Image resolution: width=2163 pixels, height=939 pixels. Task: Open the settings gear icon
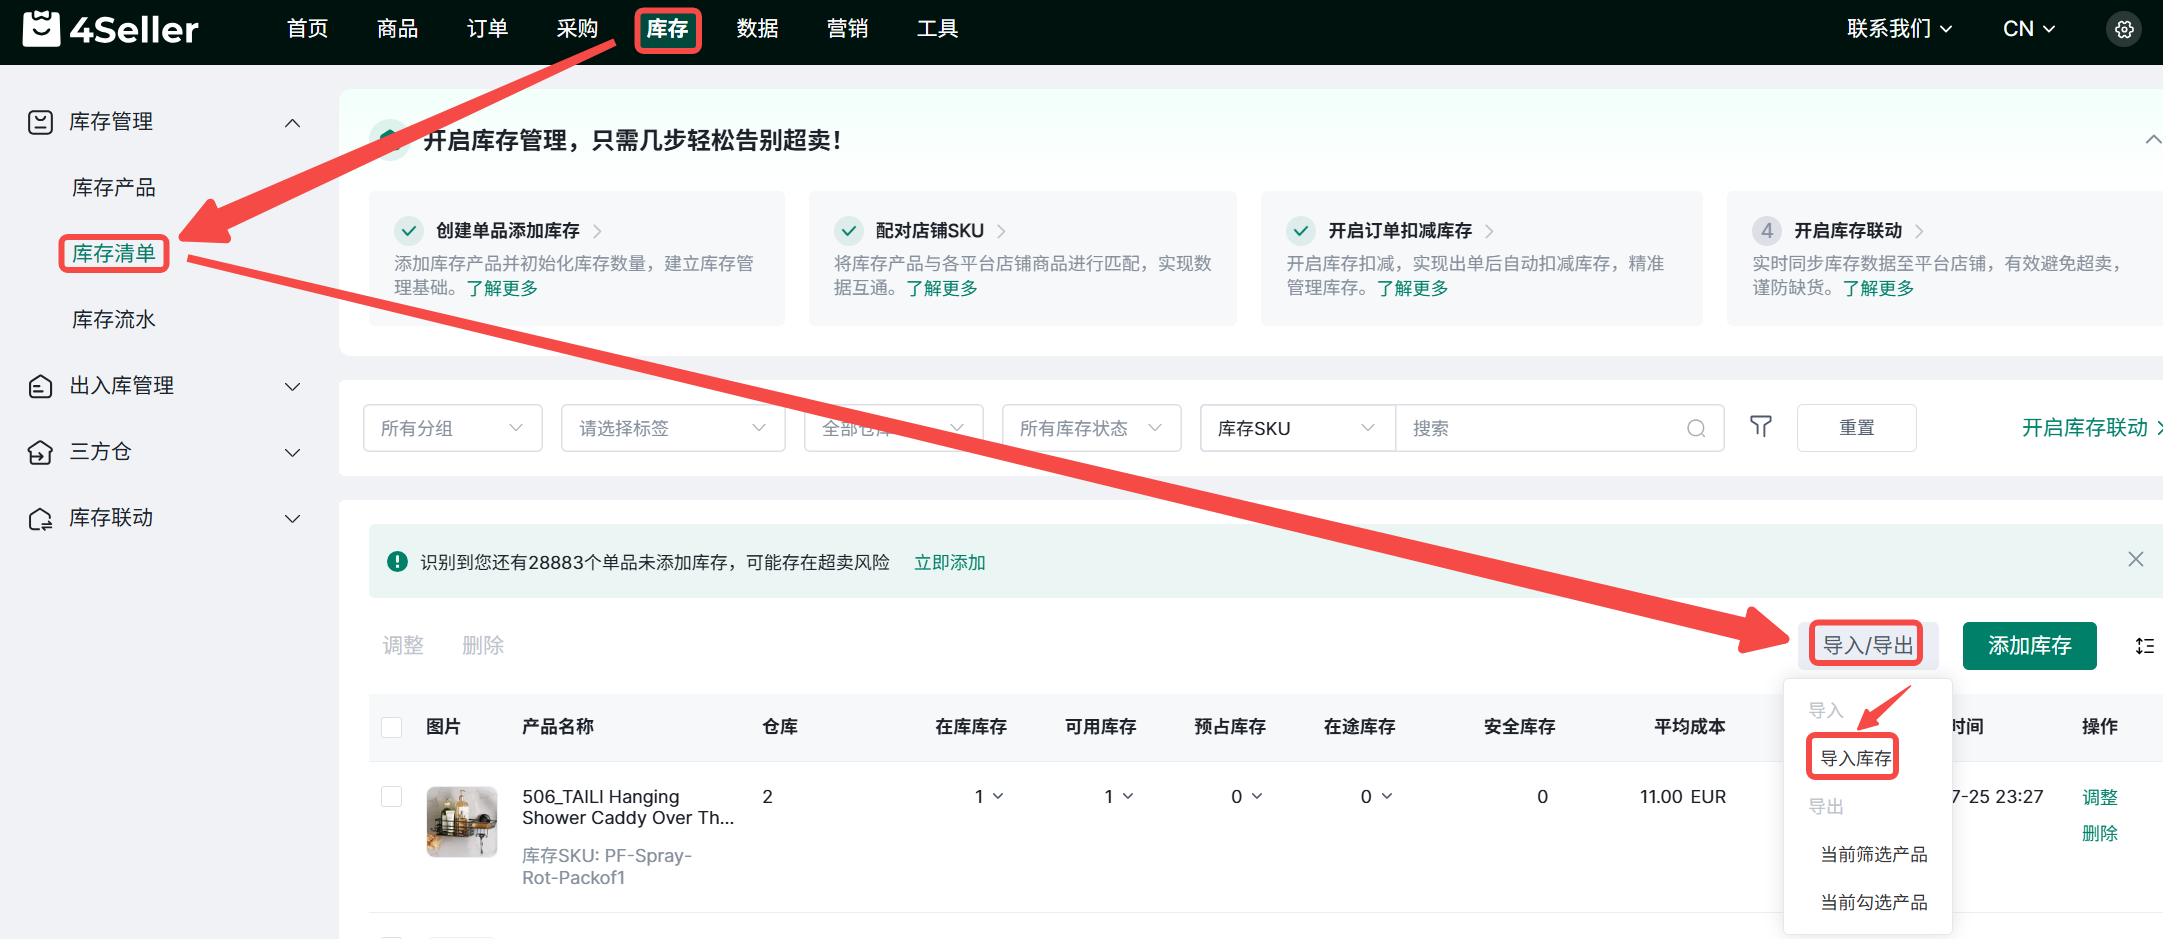tap(2124, 30)
